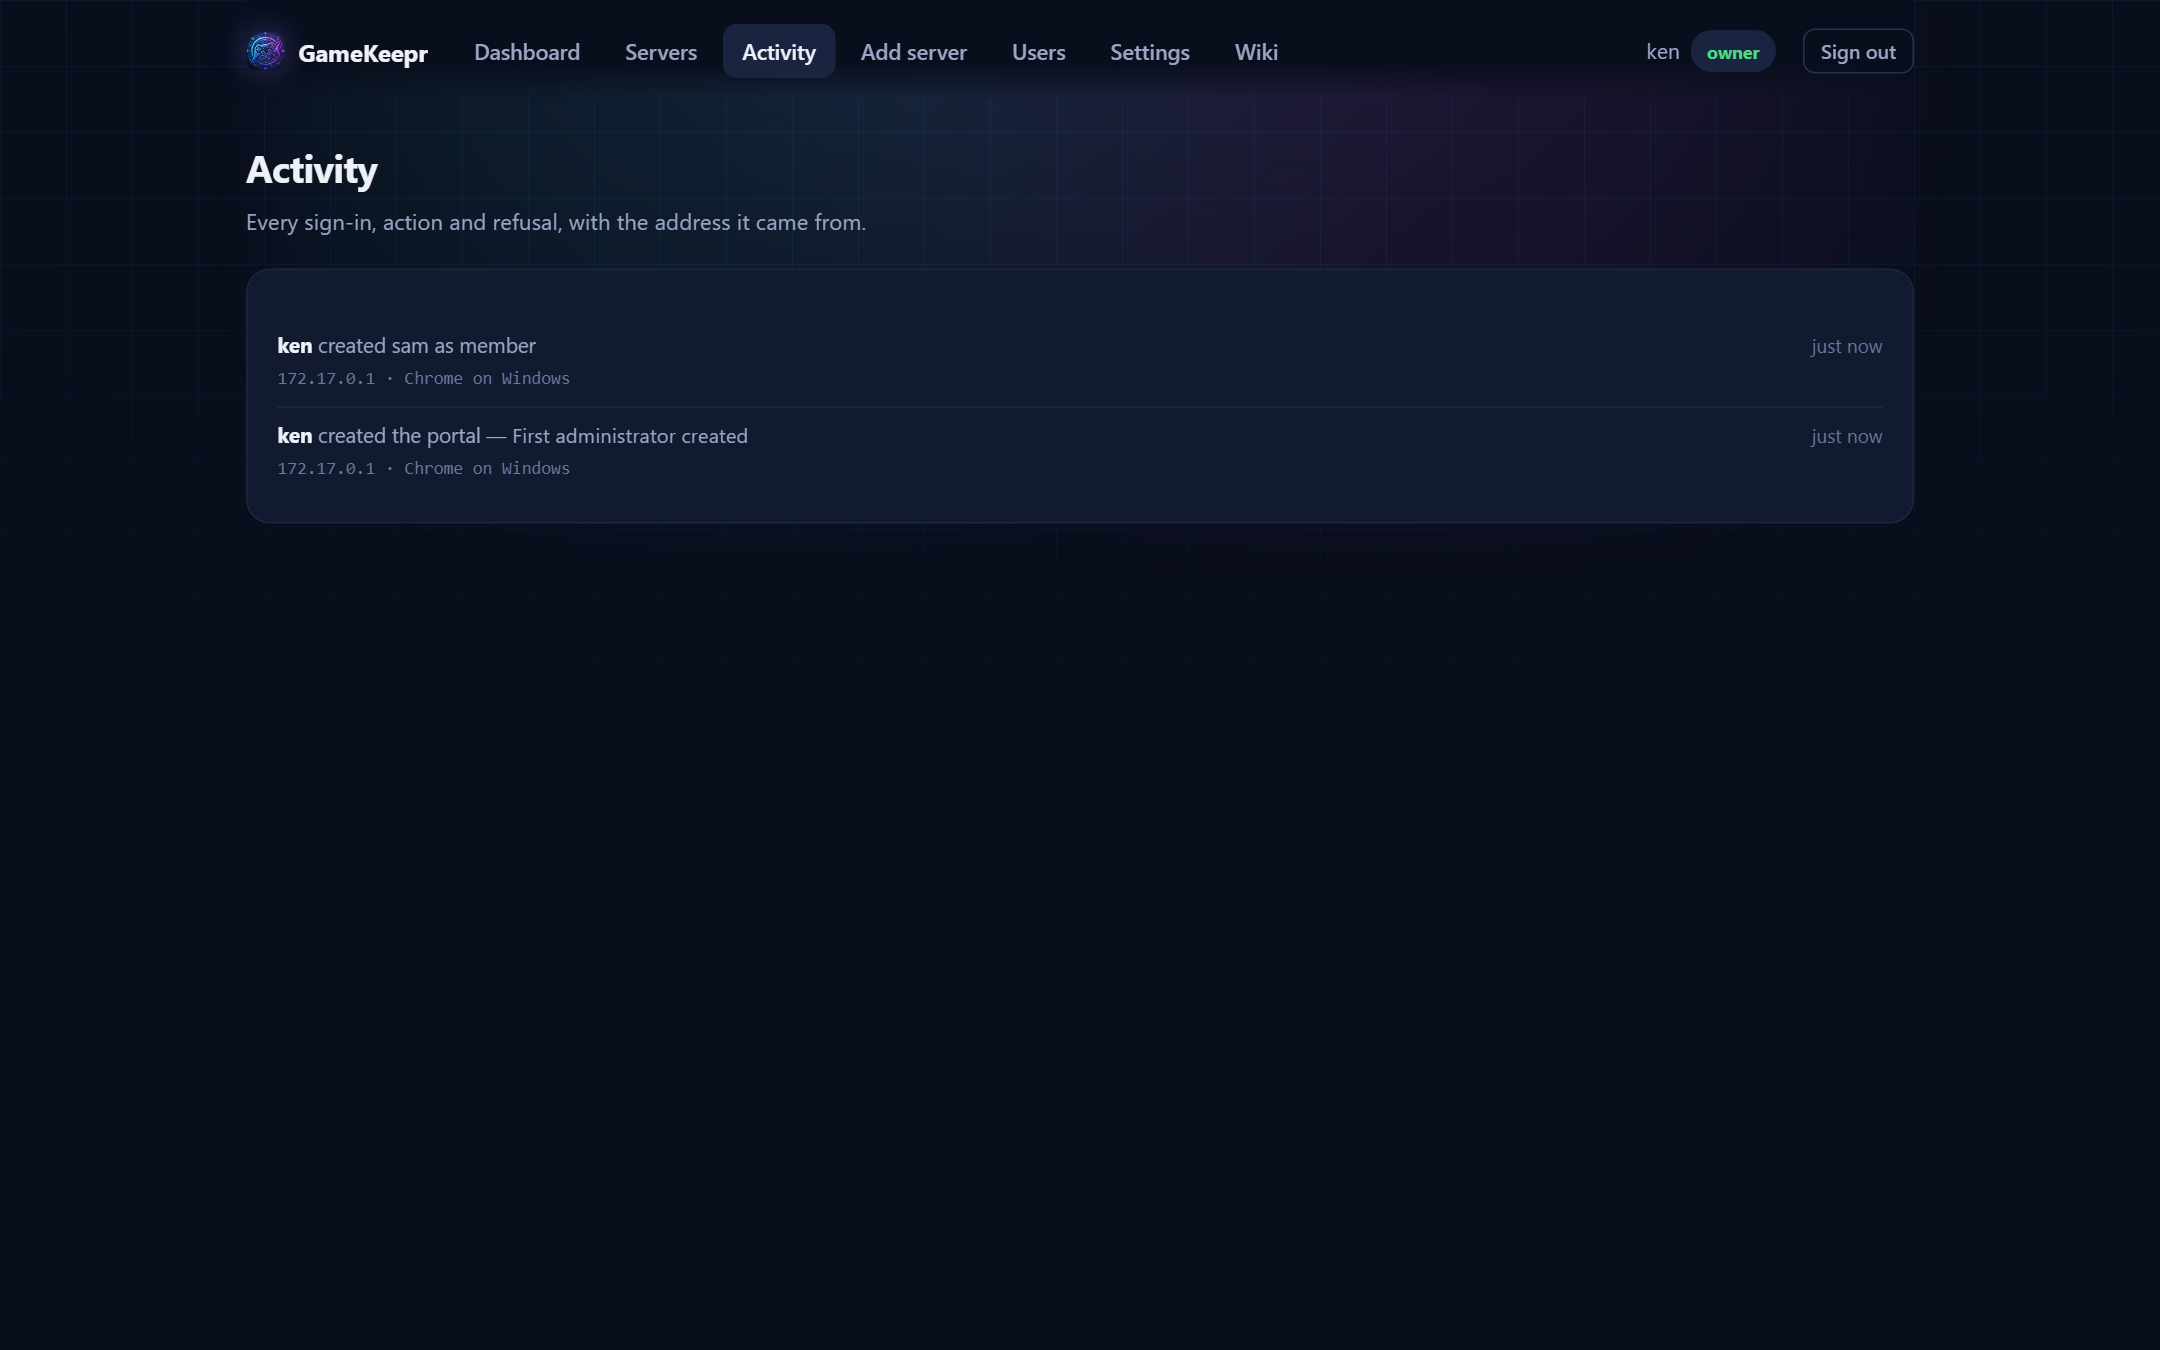Image resolution: width=2160 pixels, height=1350 pixels.
Task: Open the Wiki link
Action: [1256, 52]
